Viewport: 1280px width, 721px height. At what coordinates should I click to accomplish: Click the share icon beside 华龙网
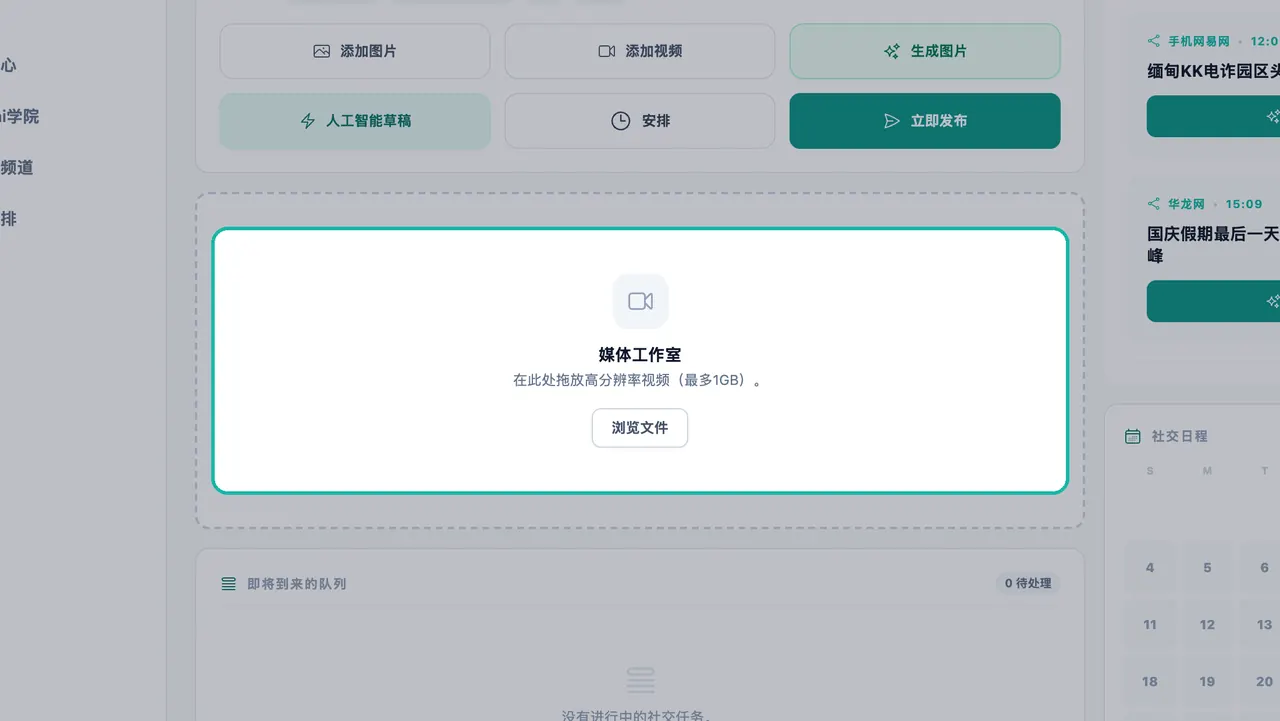[x=1154, y=203]
